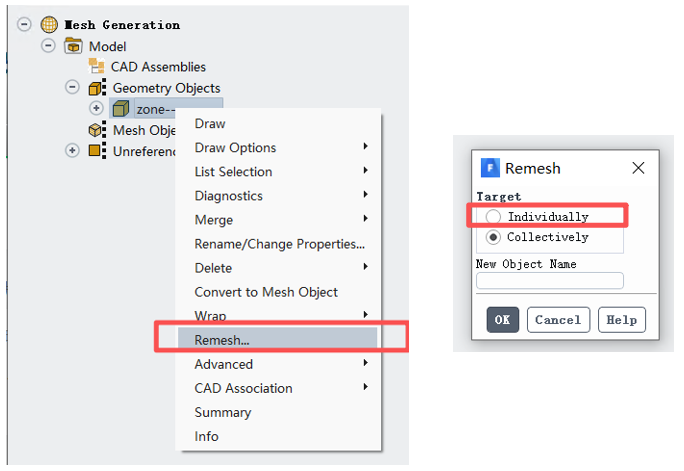Click the Fluent logo in Remesh dialog
Viewport: 684px width, 471px height.
490,168
